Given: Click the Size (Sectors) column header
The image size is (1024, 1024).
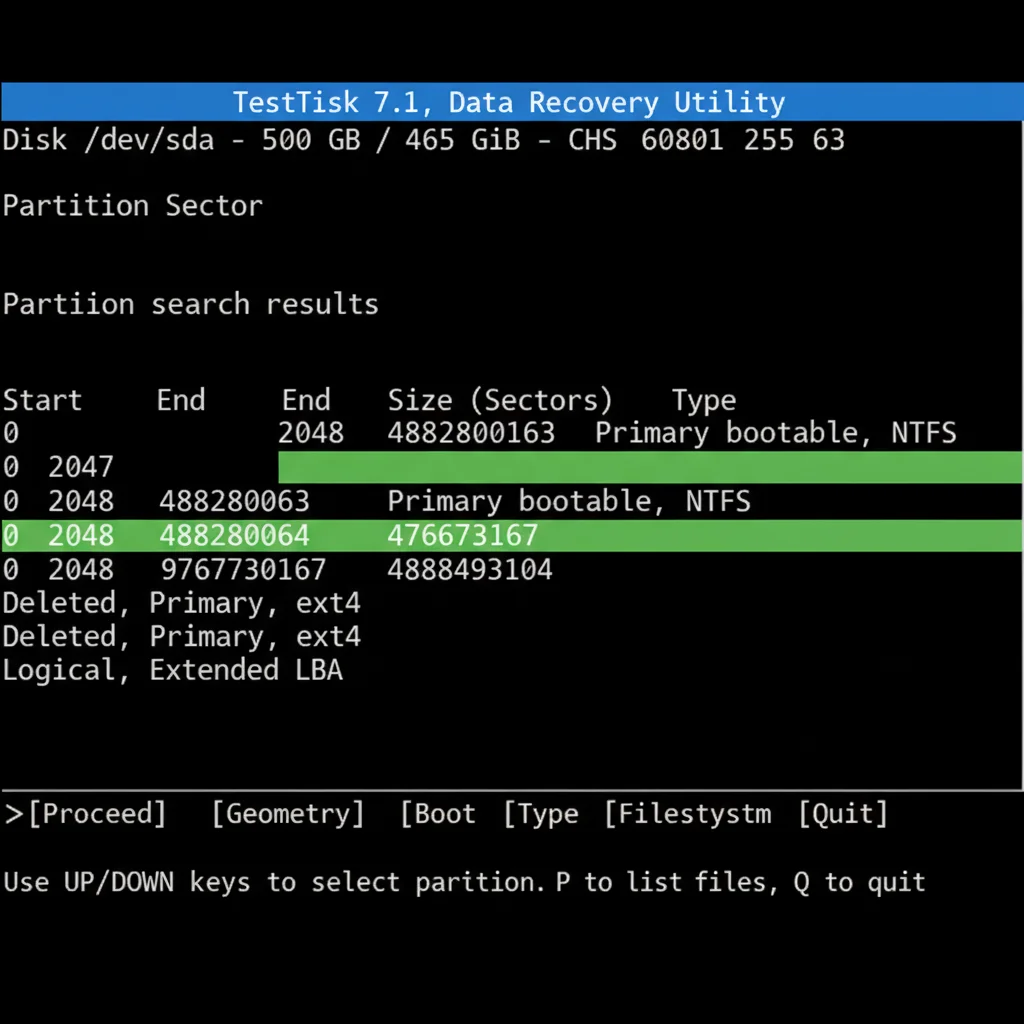Looking at the screenshot, I should tap(500, 400).
